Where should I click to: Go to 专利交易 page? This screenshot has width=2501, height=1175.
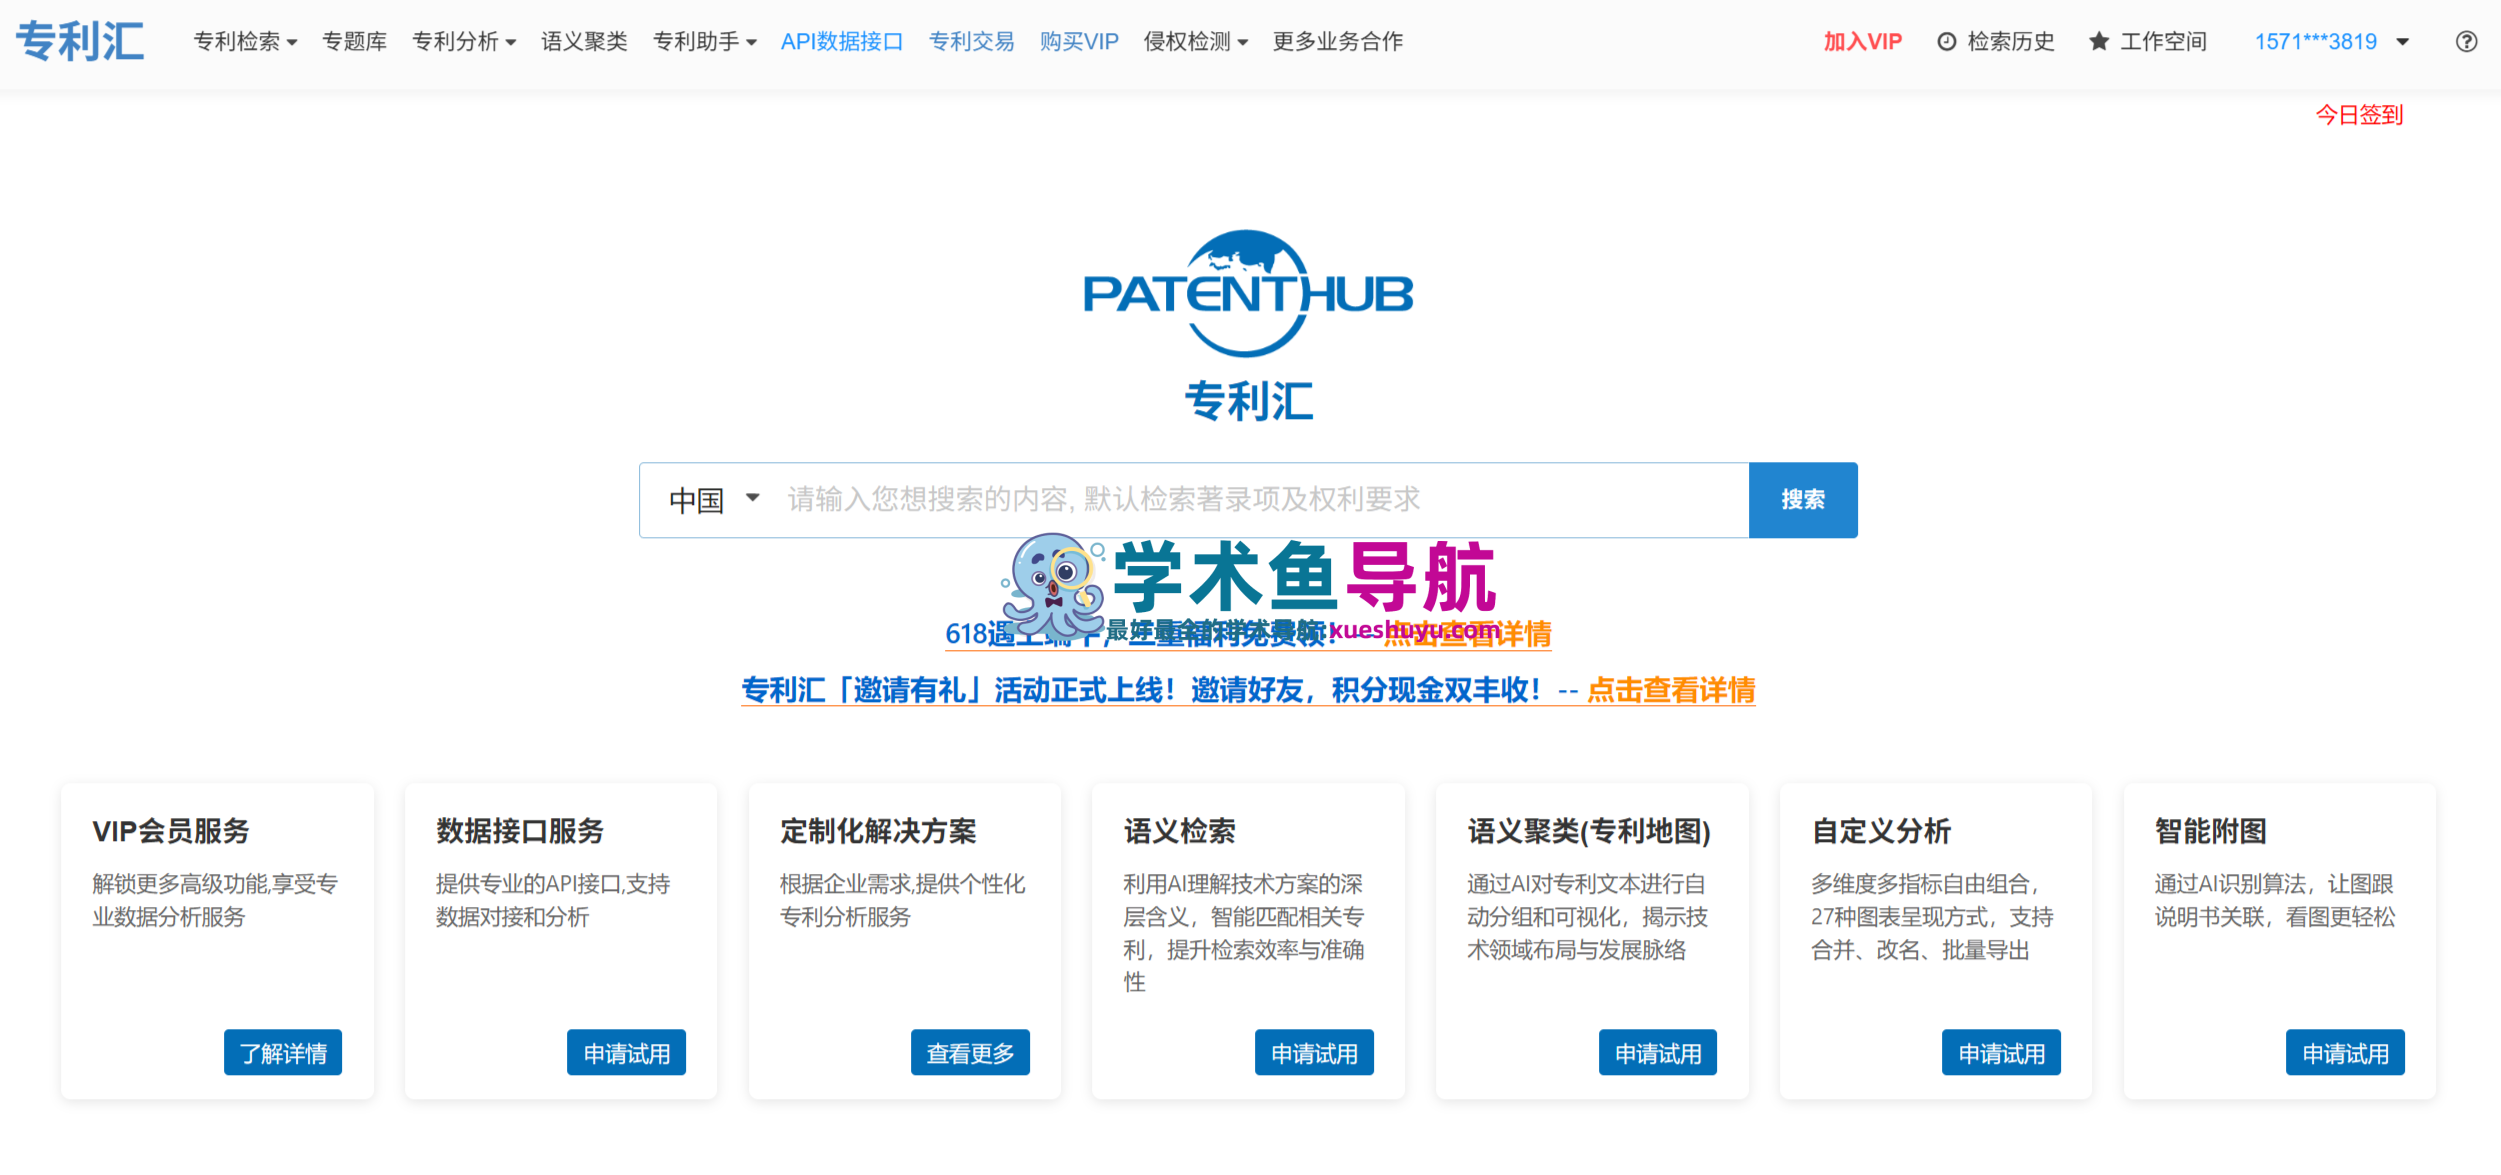pos(971,42)
